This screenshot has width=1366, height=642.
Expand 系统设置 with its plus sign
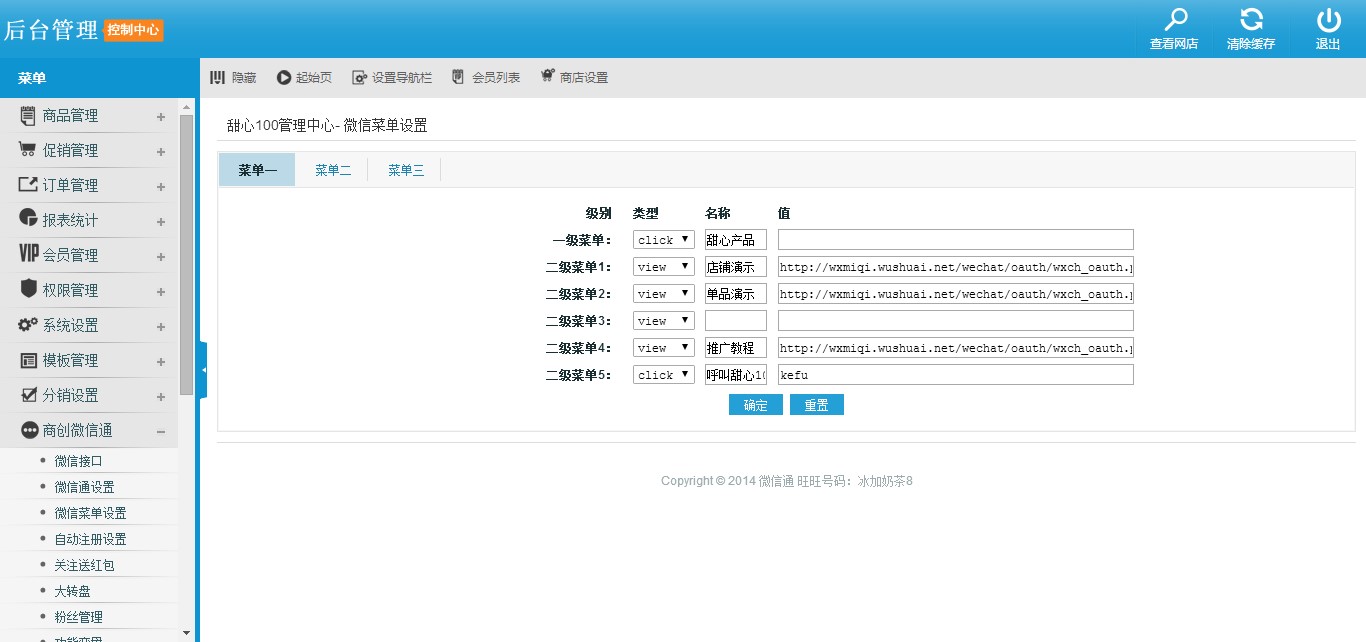tap(161, 327)
